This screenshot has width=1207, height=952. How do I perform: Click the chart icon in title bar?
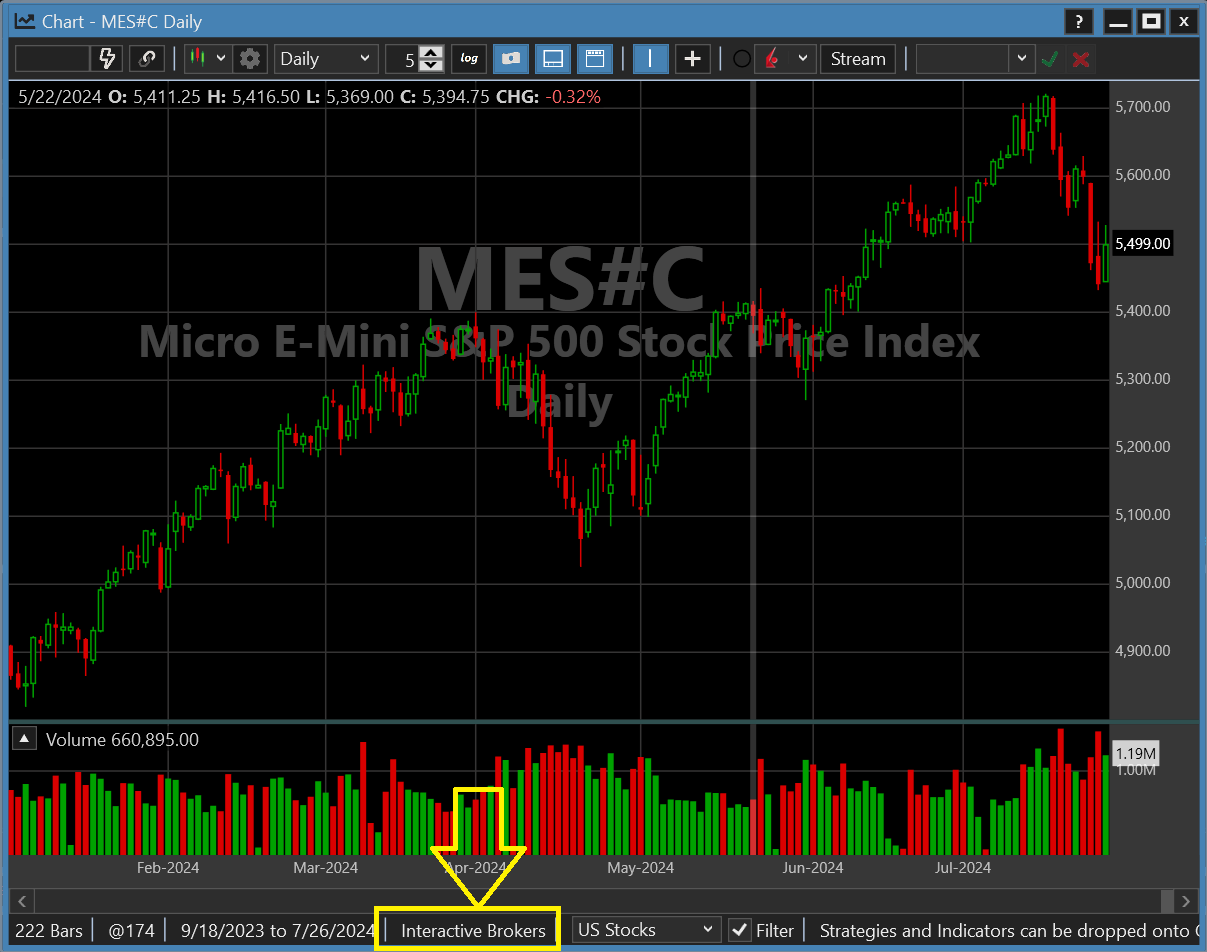[x=24, y=21]
